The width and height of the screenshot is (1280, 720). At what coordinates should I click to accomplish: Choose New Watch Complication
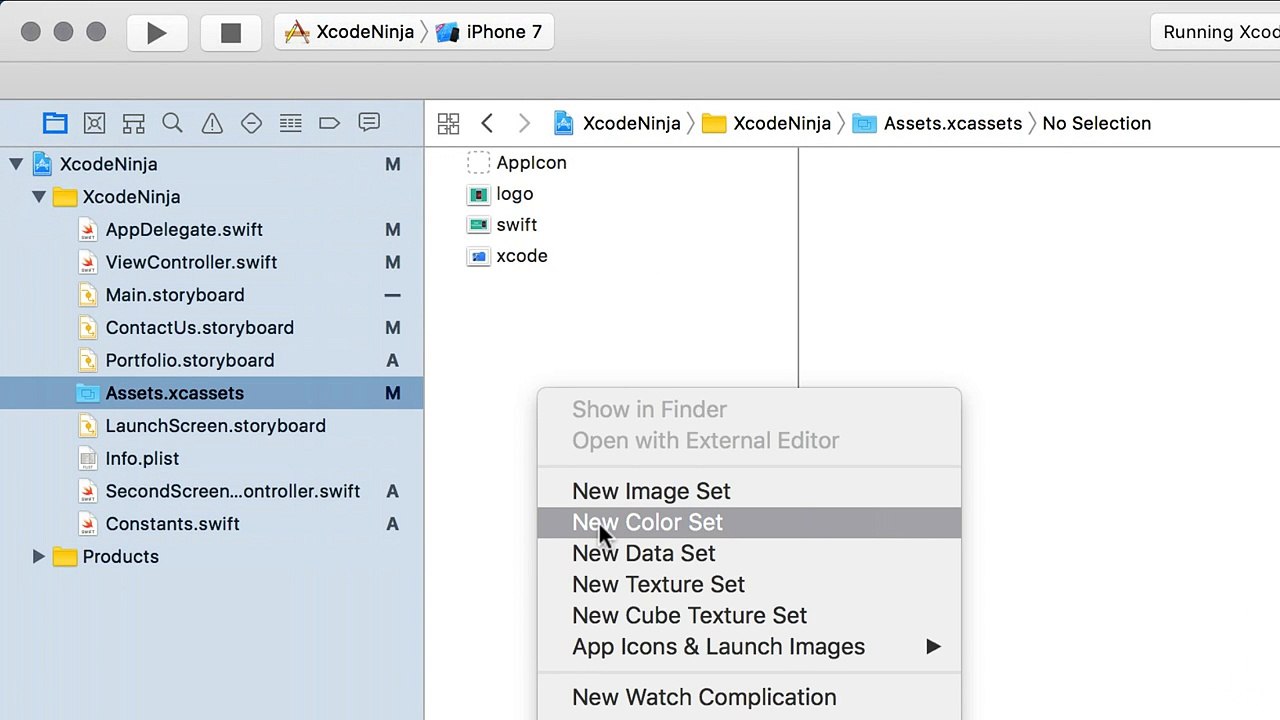pos(749,697)
